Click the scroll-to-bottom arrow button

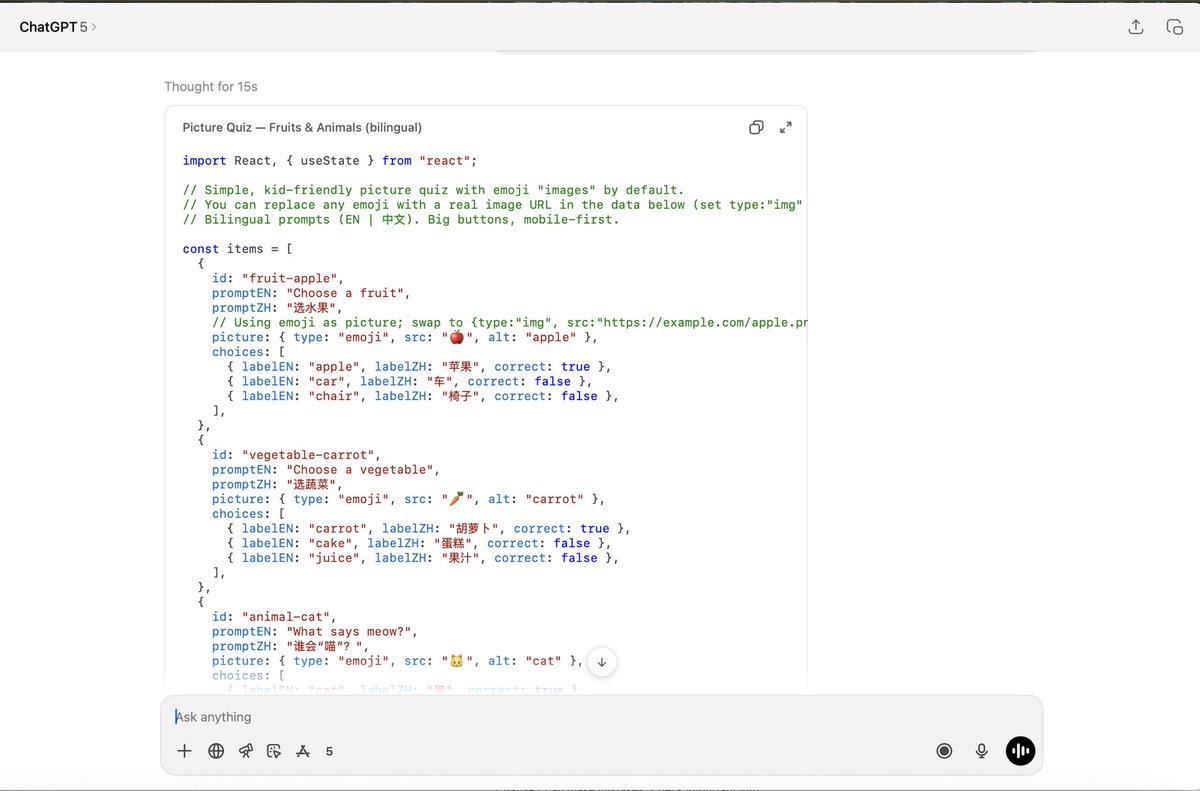coord(602,661)
